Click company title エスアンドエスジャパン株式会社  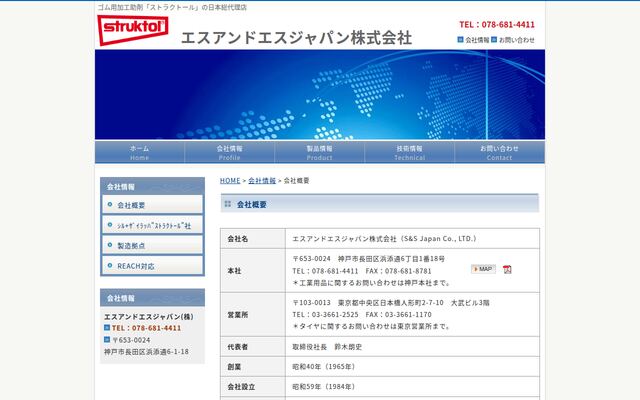click(296, 38)
